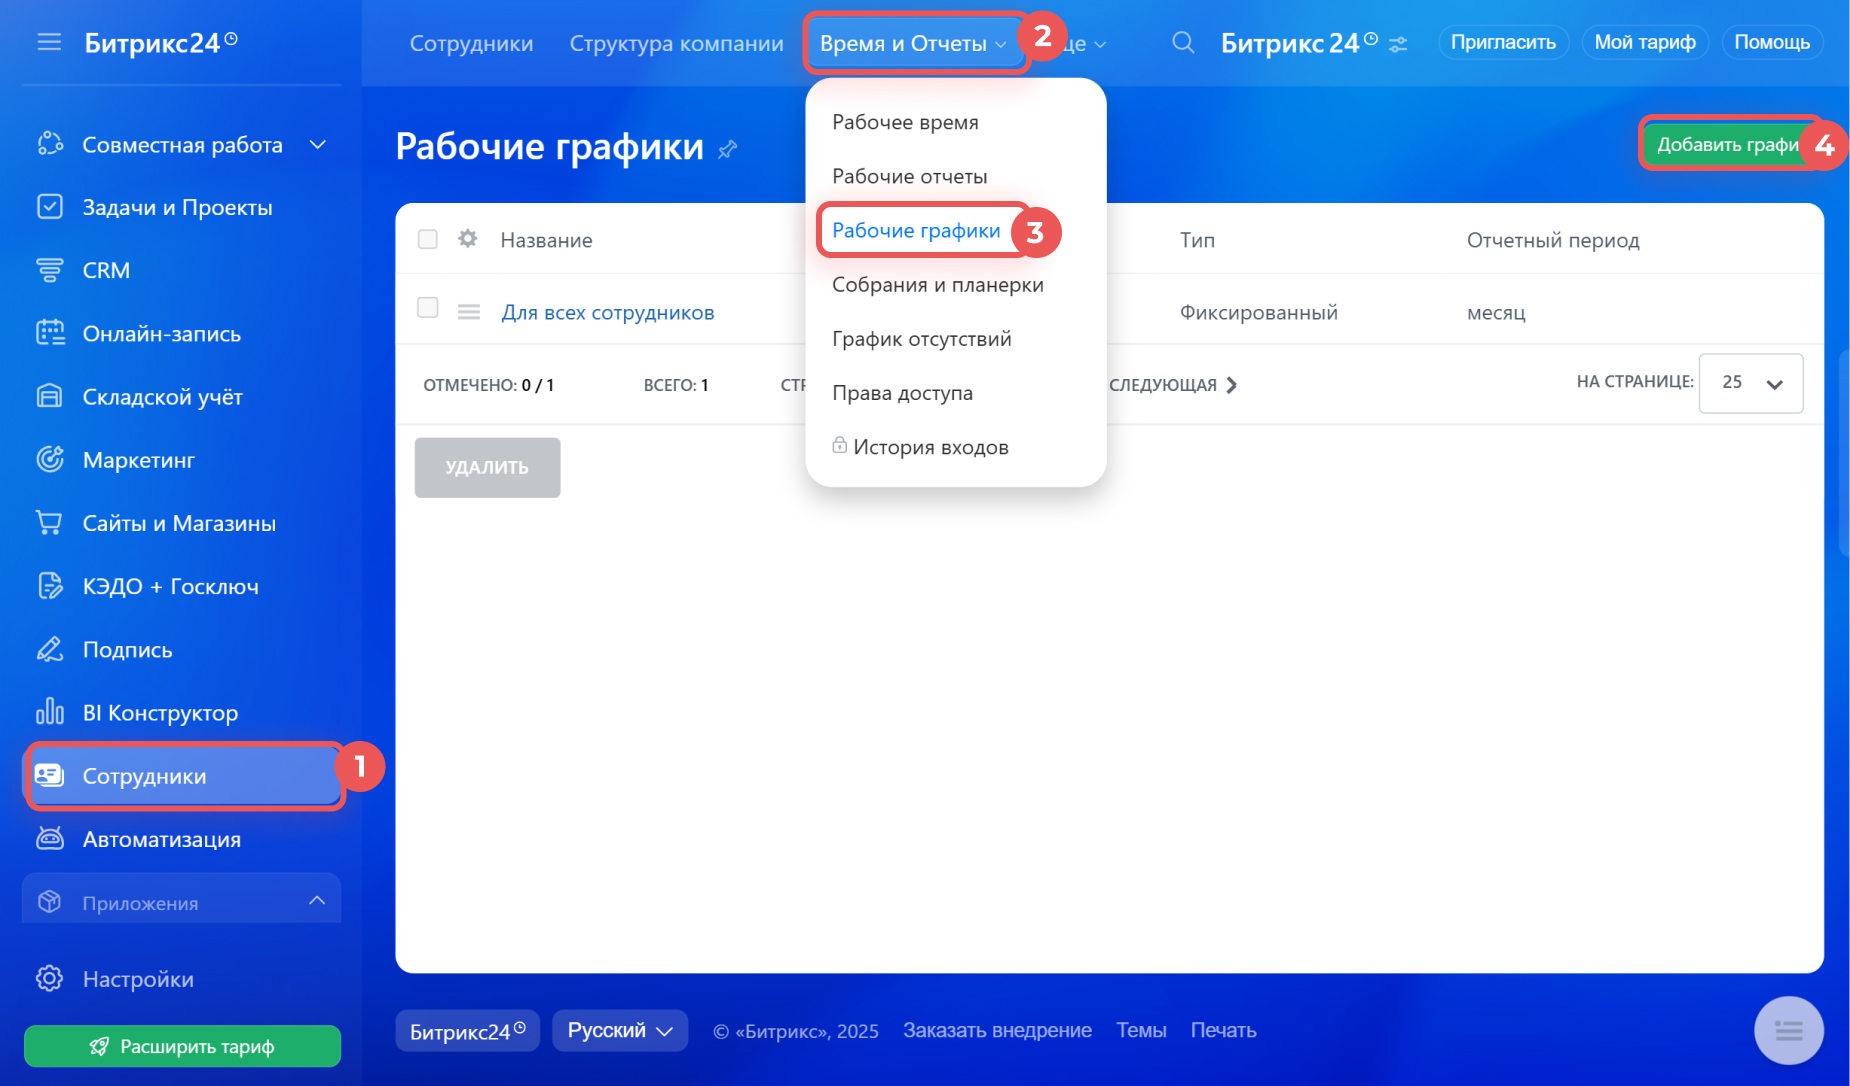Viewport: 1850px width, 1086px height.
Task: Click the Пригласить button
Action: coord(1503,42)
